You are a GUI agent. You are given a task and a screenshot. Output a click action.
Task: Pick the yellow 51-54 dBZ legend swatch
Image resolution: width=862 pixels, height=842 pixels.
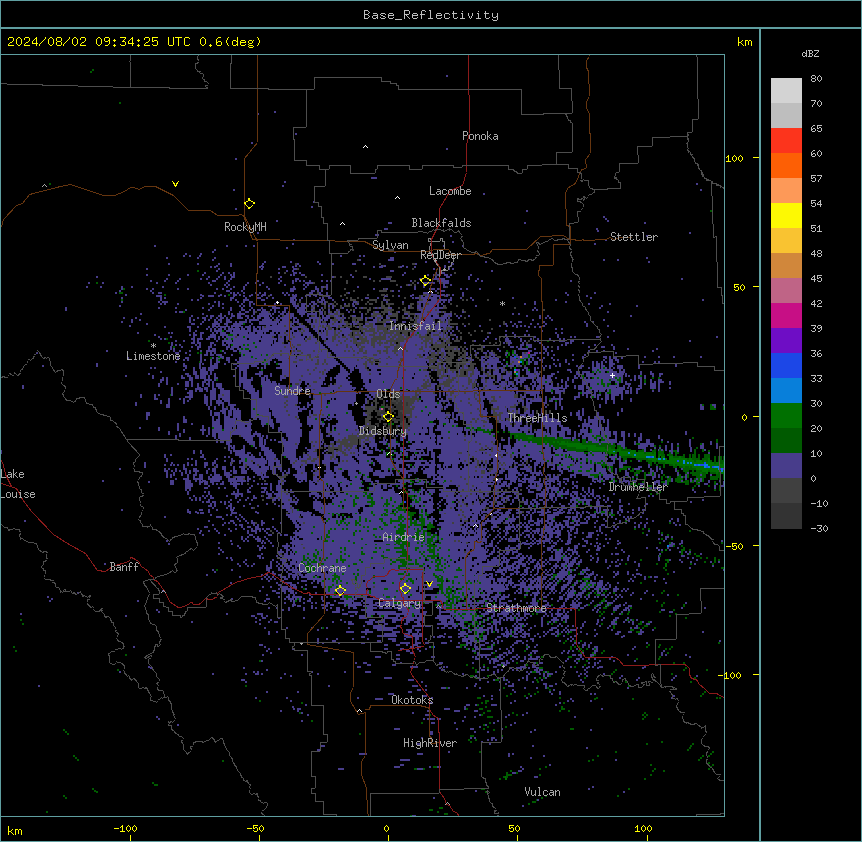(x=786, y=216)
